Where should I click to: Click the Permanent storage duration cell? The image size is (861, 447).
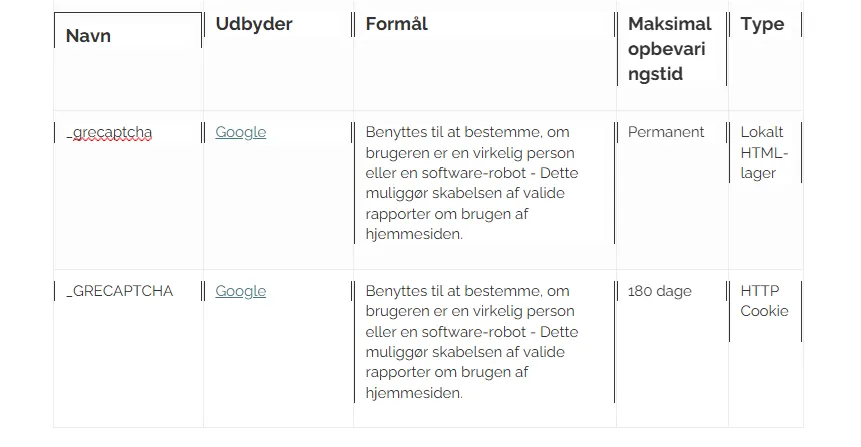(666, 132)
